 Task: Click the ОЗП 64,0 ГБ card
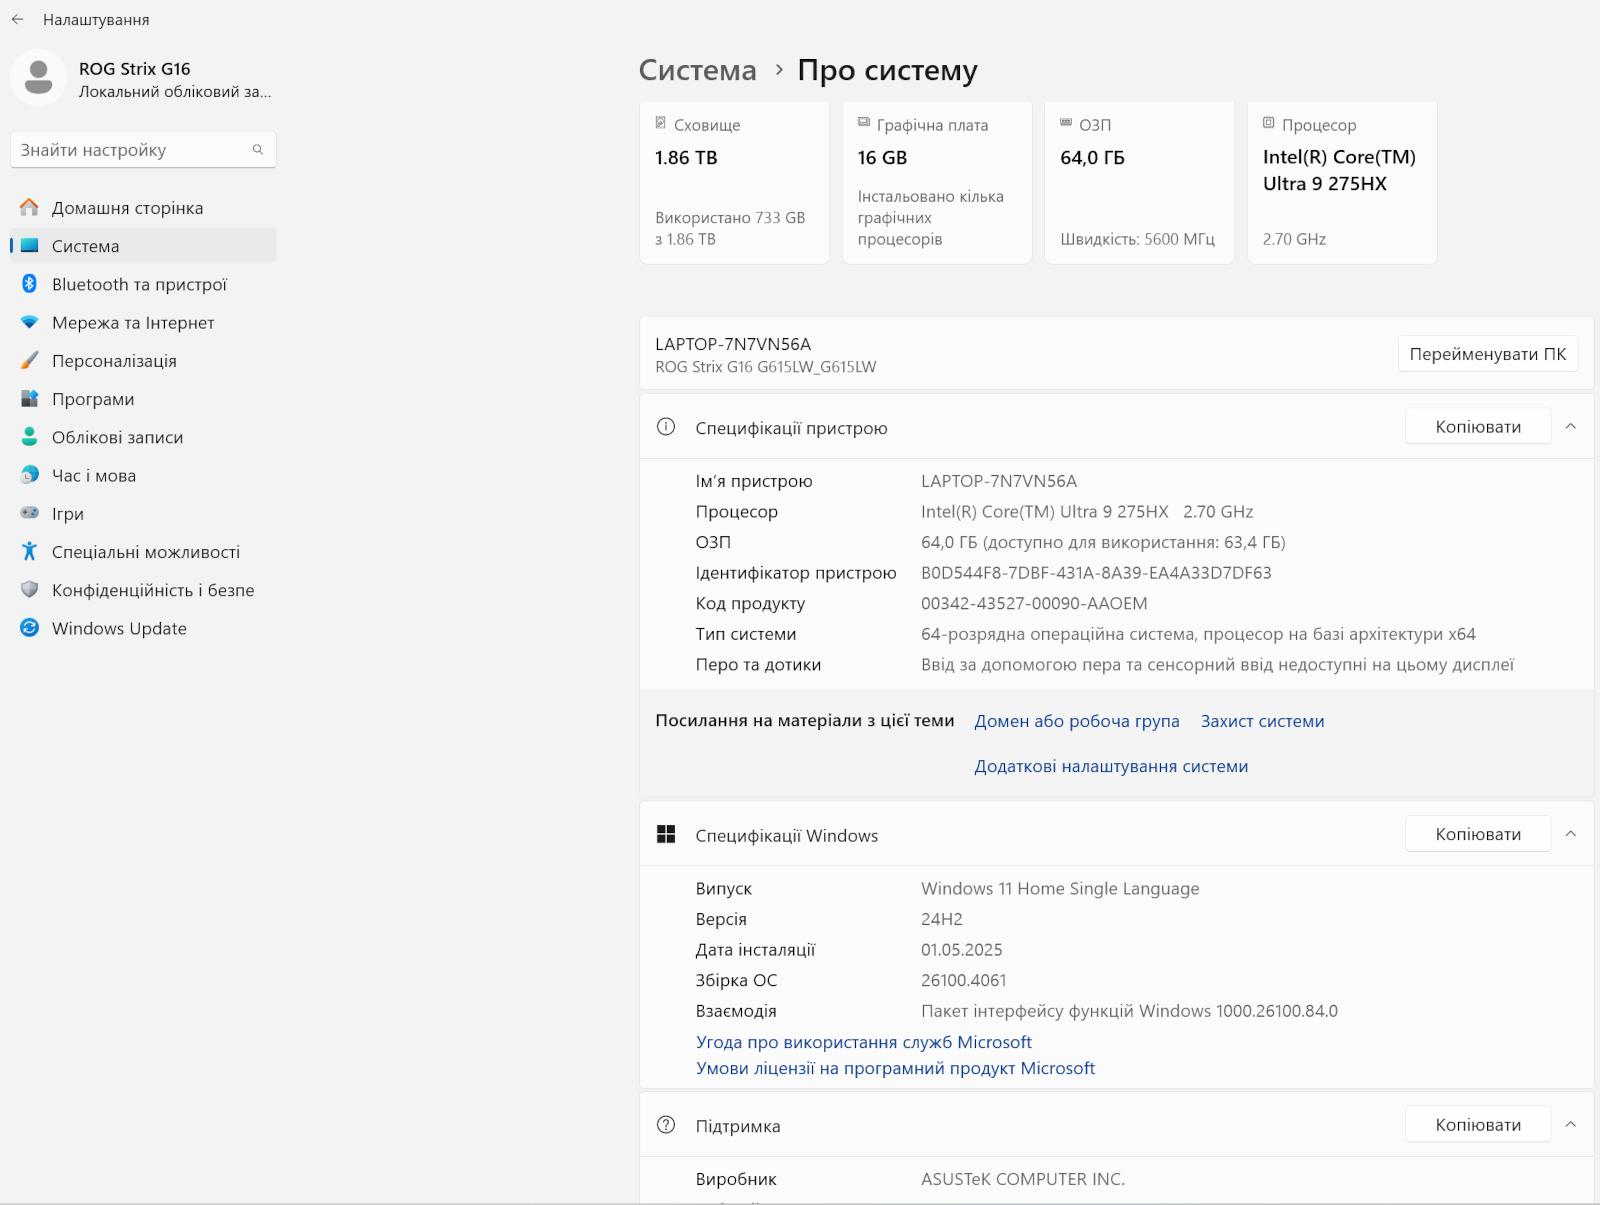(x=1139, y=182)
